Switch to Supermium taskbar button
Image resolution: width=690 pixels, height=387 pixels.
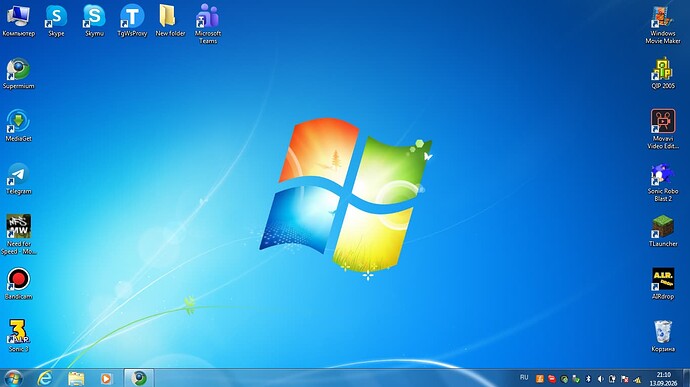139,378
